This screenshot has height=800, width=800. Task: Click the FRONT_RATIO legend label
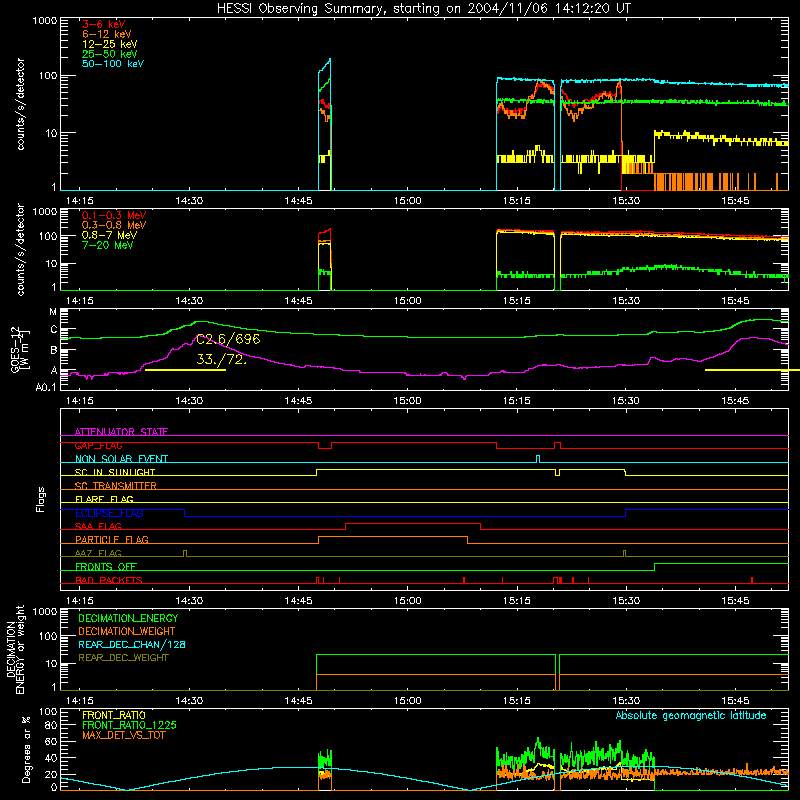point(114,715)
